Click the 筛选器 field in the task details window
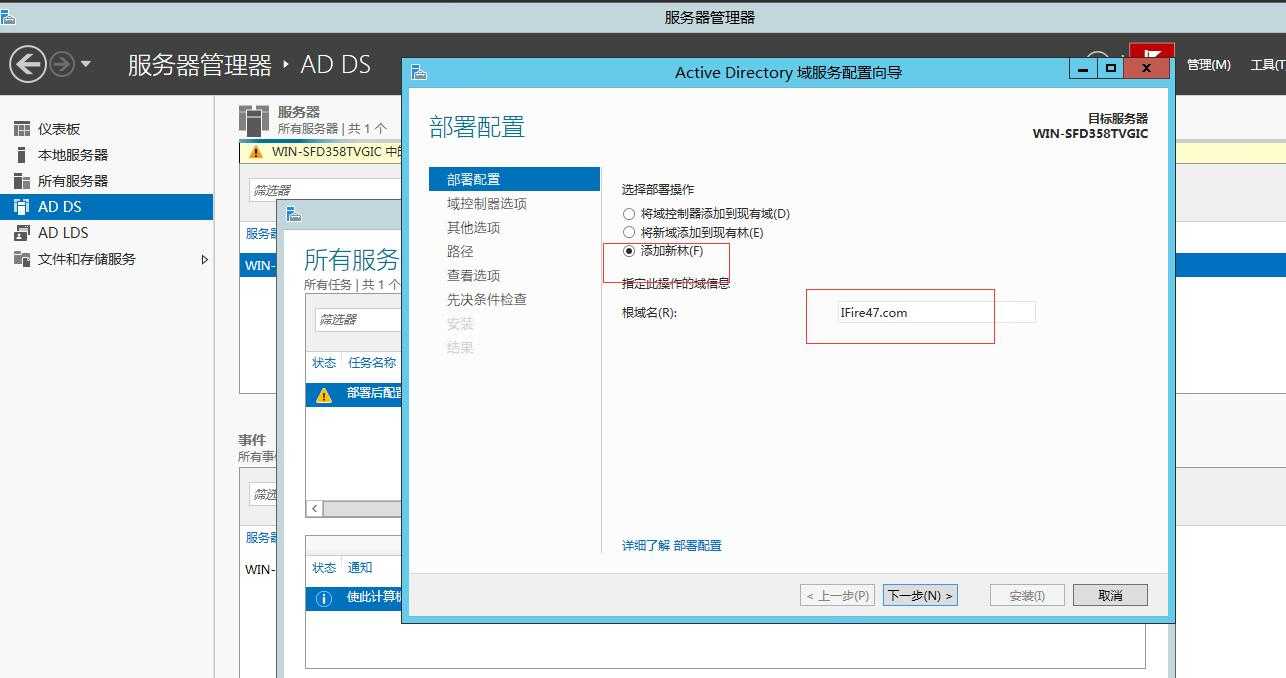Viewport: 1286px width, 678px height. pyautogui.click(x=357, y=319)
